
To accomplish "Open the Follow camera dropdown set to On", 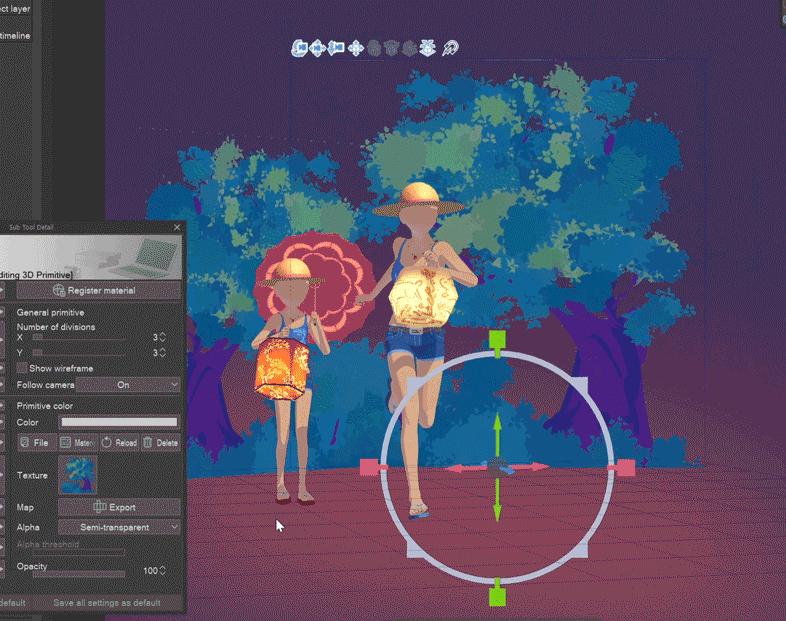I will tap(128, 384).
